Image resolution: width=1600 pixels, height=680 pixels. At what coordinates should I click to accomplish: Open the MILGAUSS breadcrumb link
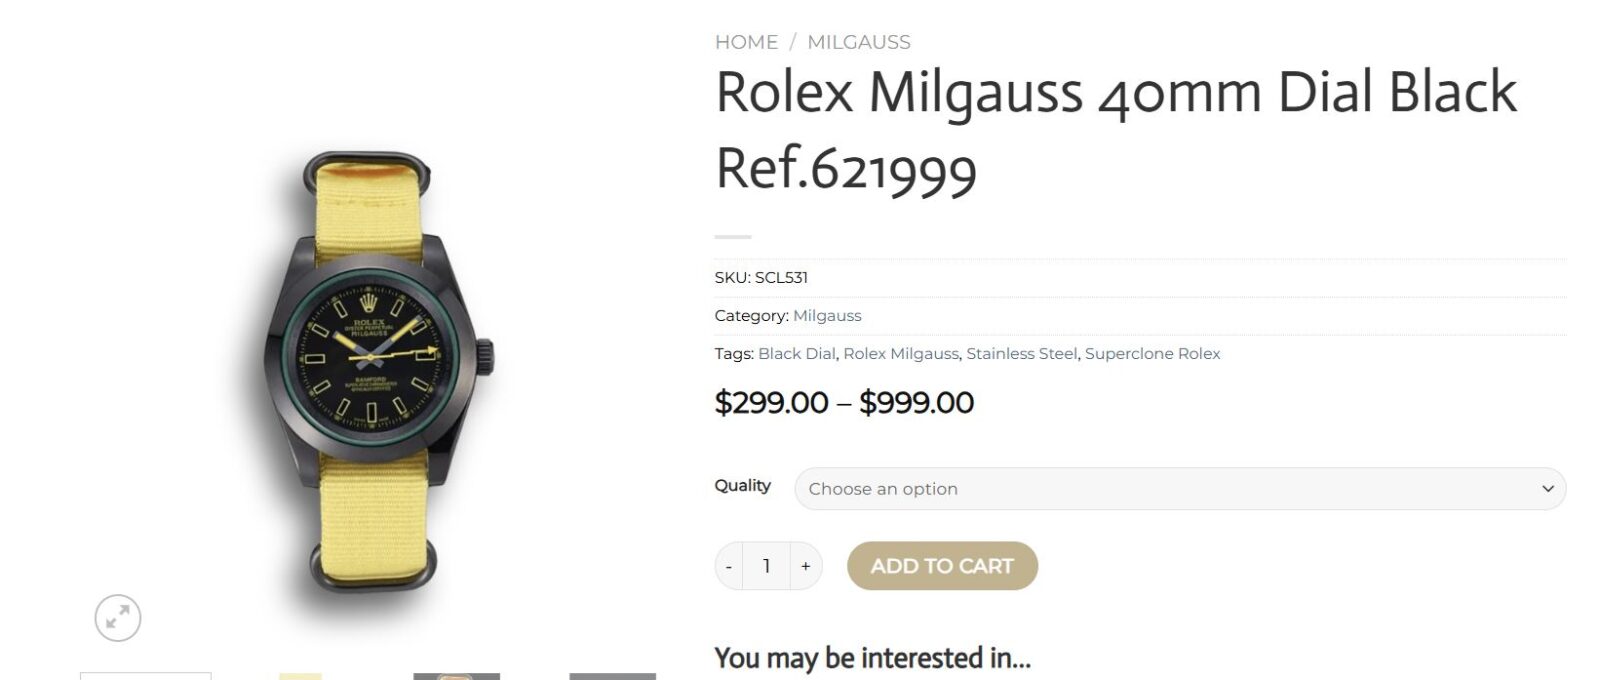(x=858, y=42)
